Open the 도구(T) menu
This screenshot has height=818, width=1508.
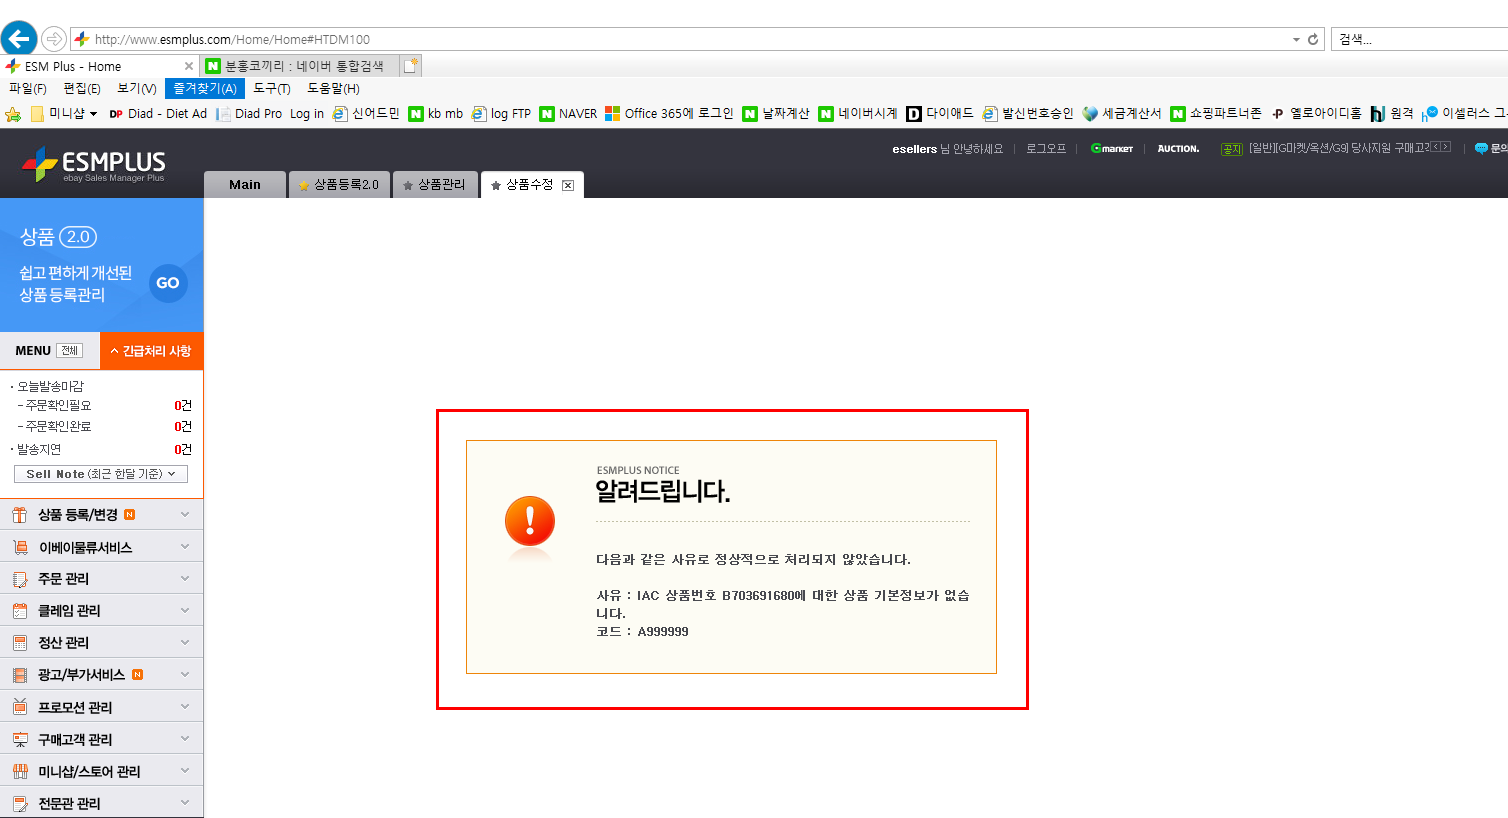tap(271, 89)
